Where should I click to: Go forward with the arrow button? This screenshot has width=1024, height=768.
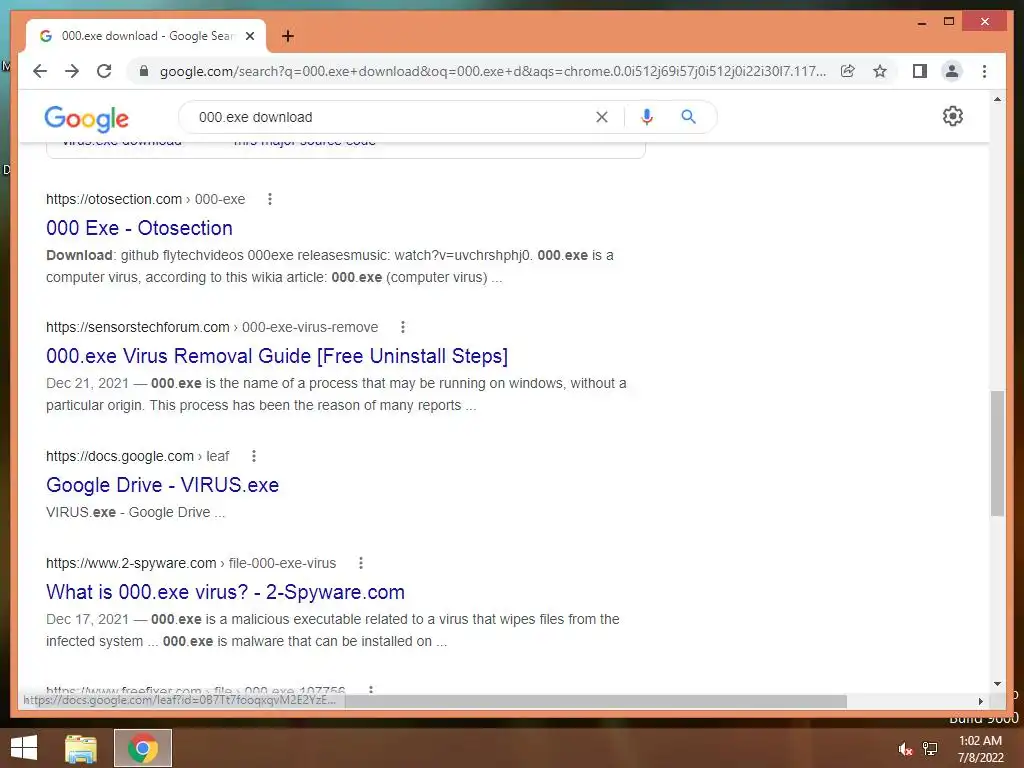click(x=72, y=71)
